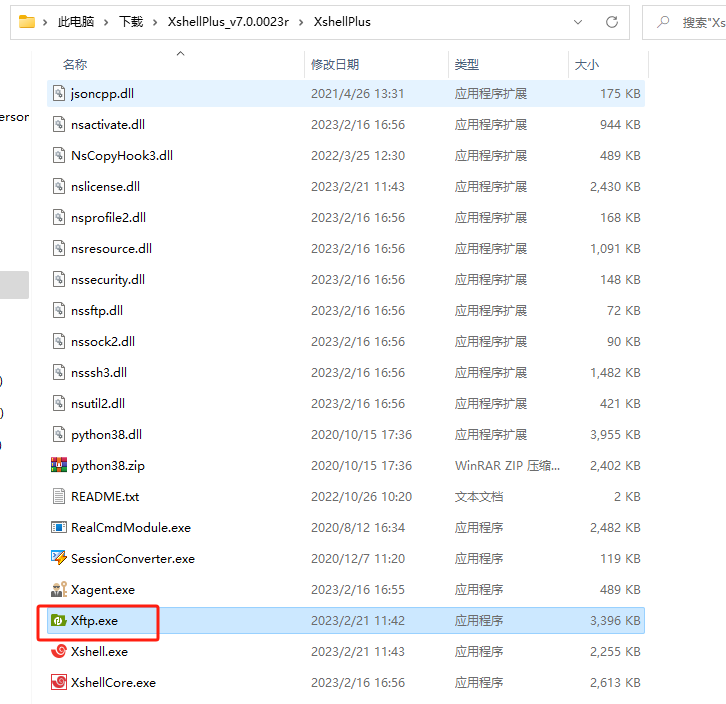Click the nsresource.dll file icon
Viewport: 726px width, 704px height.
pyautogui.click(x=59, y=248)
